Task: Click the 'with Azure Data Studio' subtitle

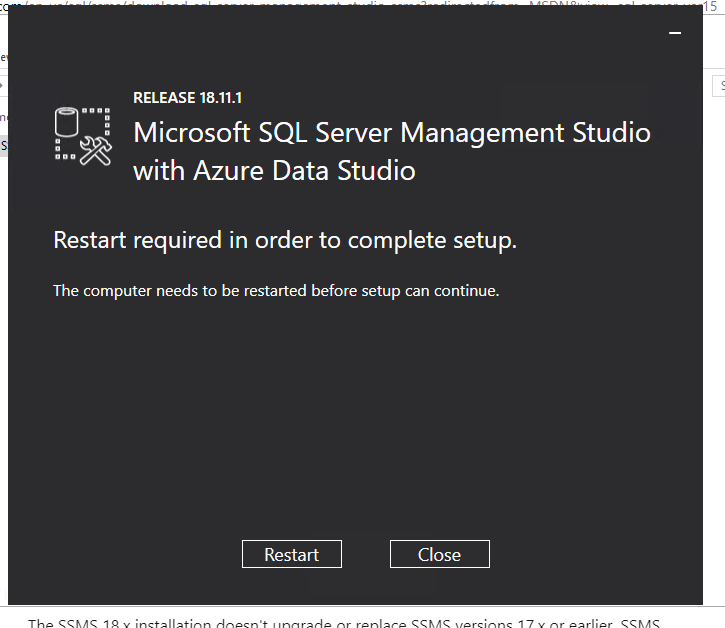Action: tap(274, 171)
